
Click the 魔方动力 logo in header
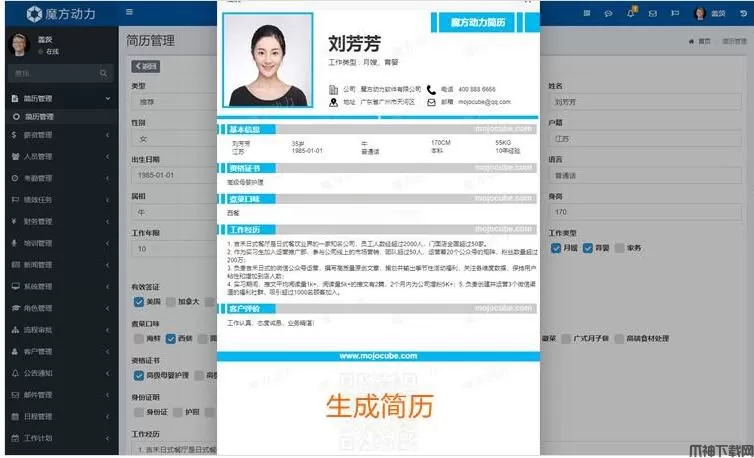pos(61,14)
